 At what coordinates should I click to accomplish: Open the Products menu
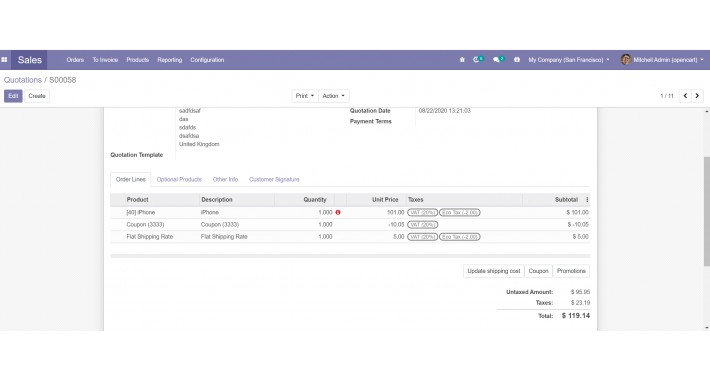(138, 60)
